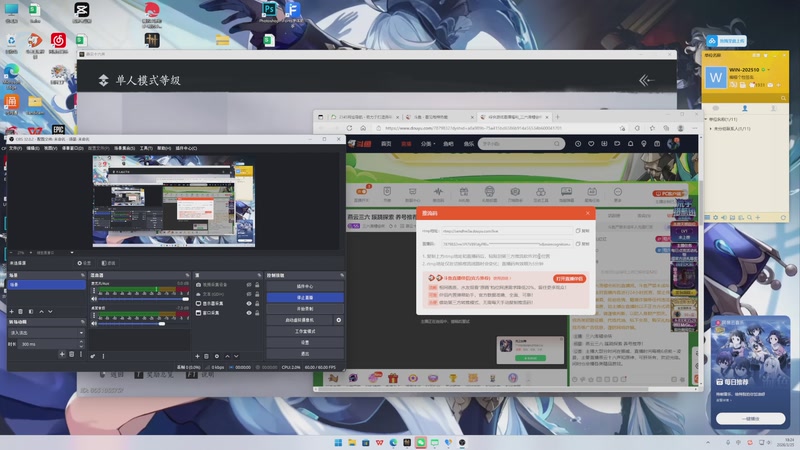Viewport: 800px width, 450px height.
Task: Add a new scene with the plus icon
Action: (12, 311)
